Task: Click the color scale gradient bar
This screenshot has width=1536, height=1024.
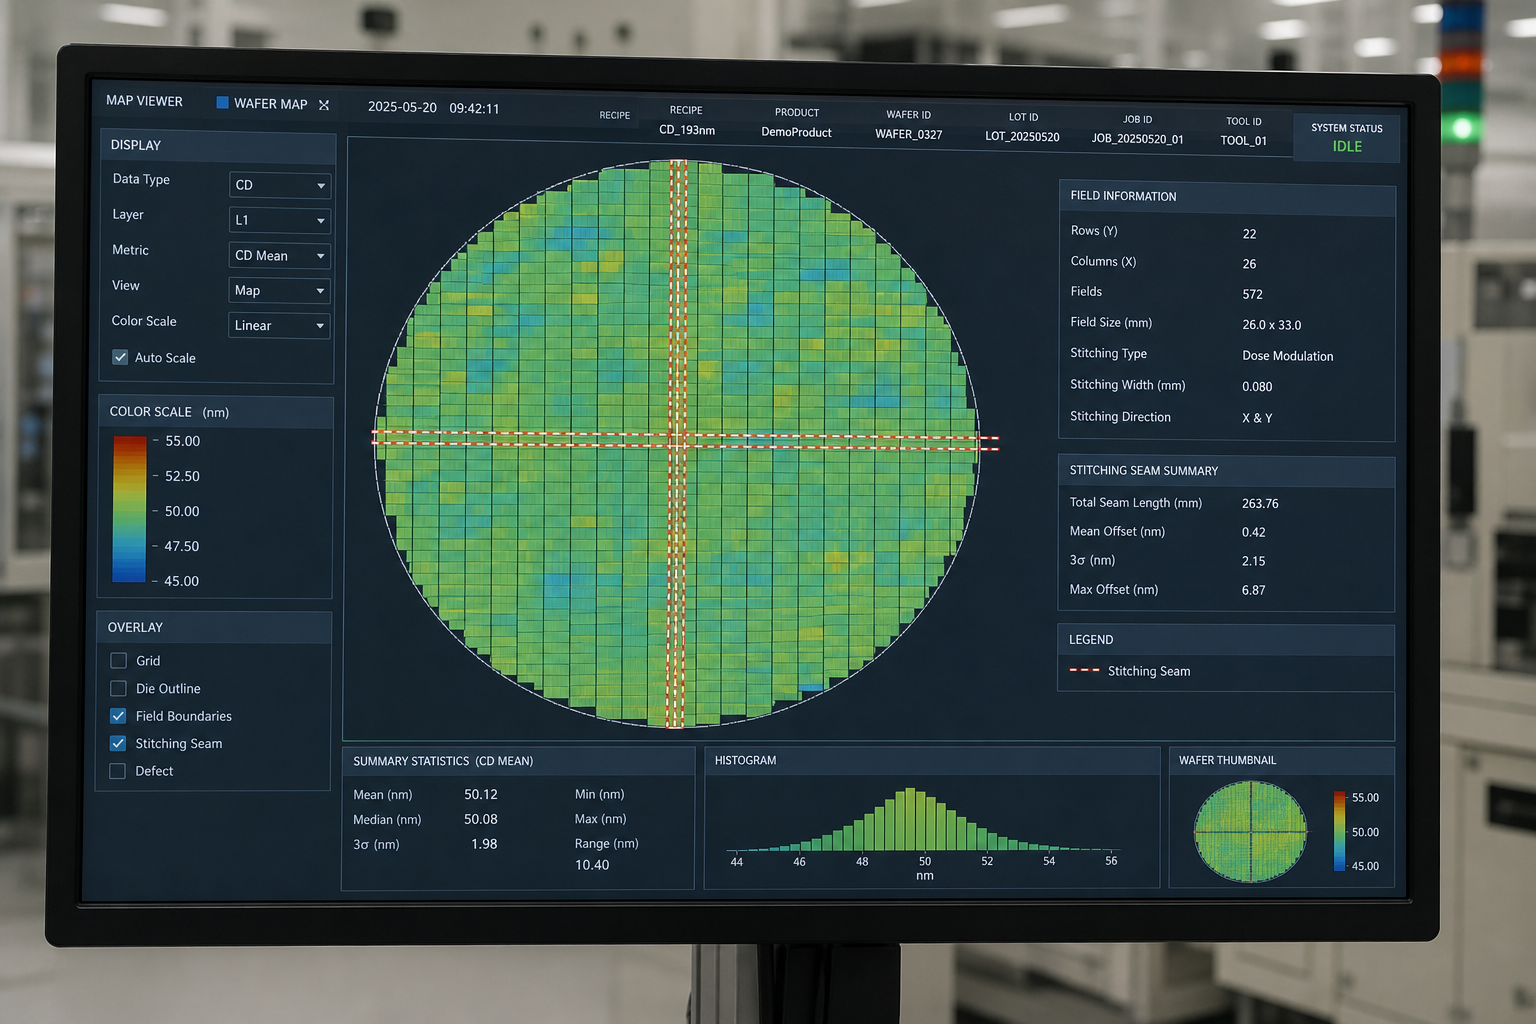Action: [x=130, y=509]
